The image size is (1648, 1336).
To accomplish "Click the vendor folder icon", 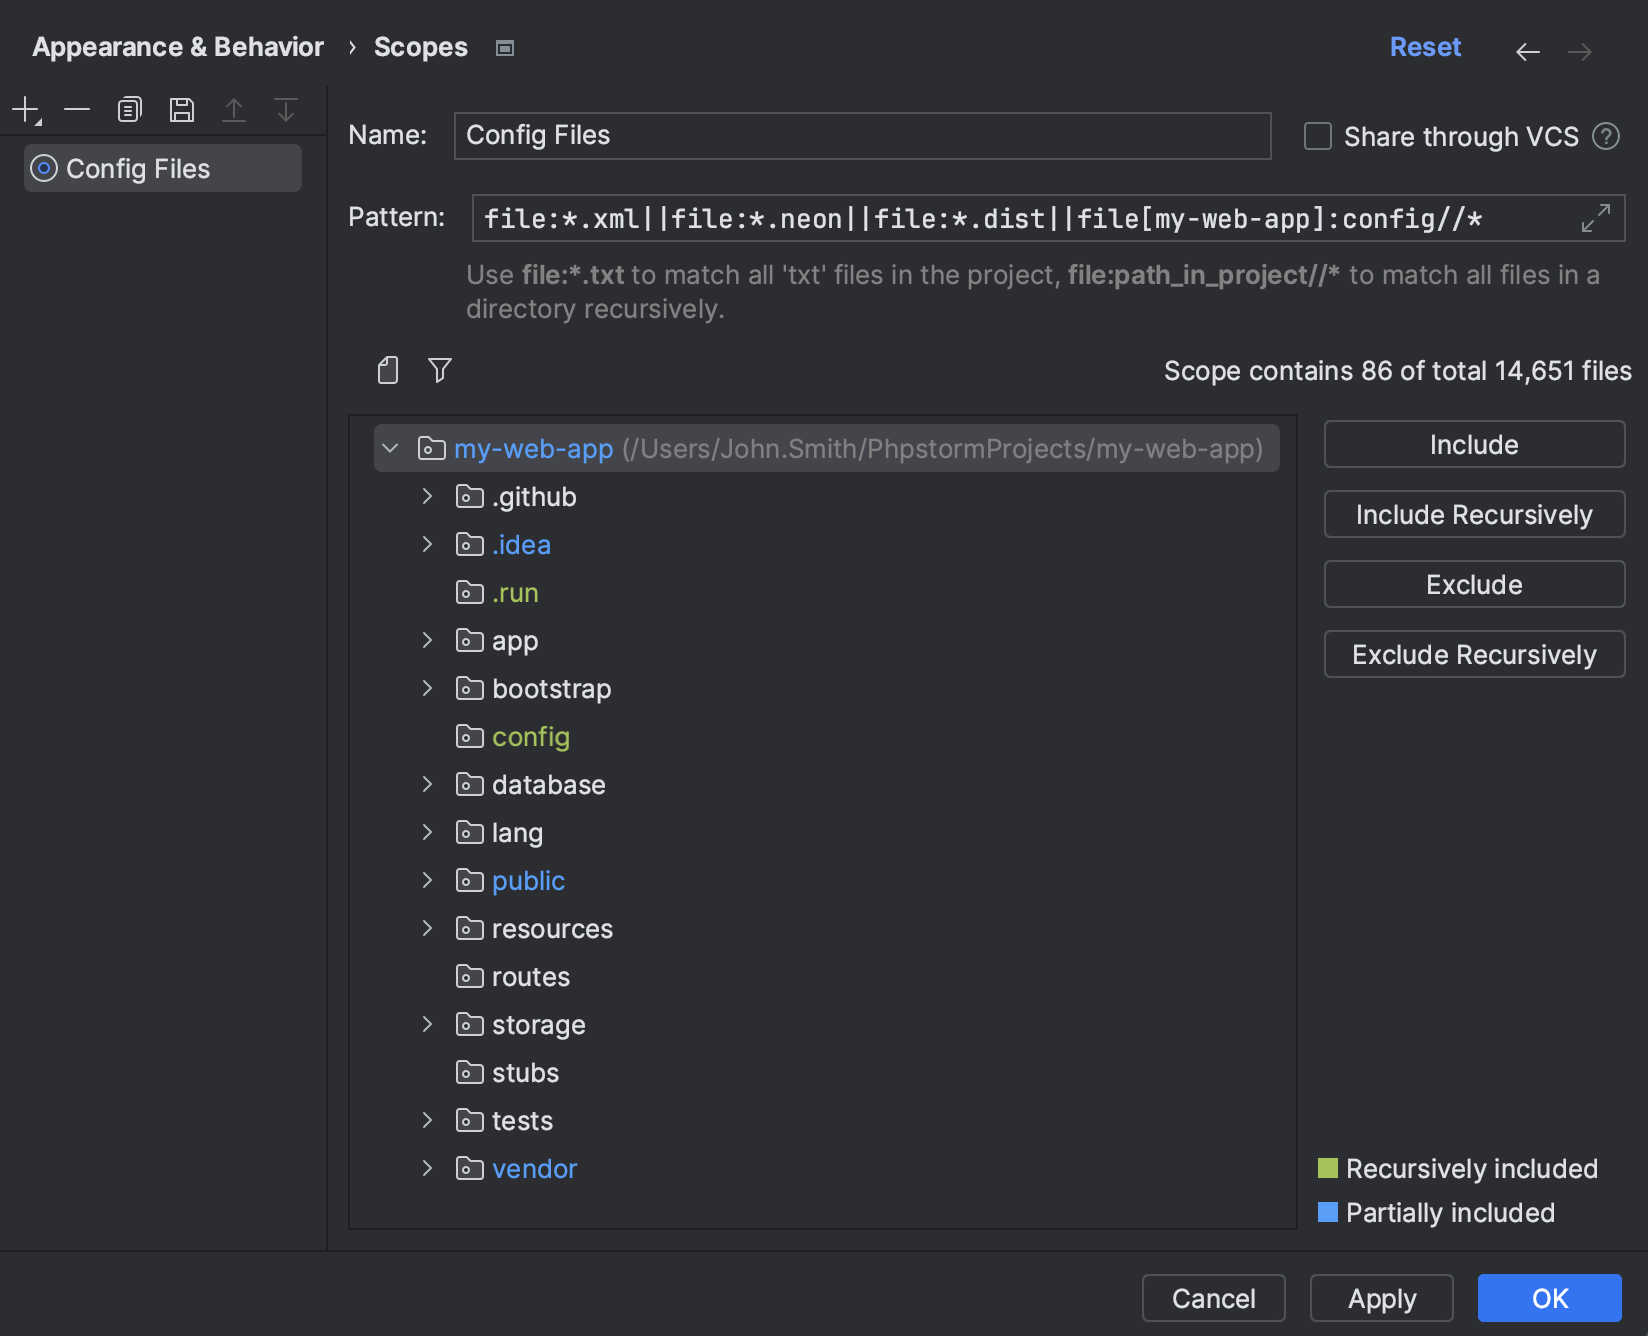I will click(470, 1168).
